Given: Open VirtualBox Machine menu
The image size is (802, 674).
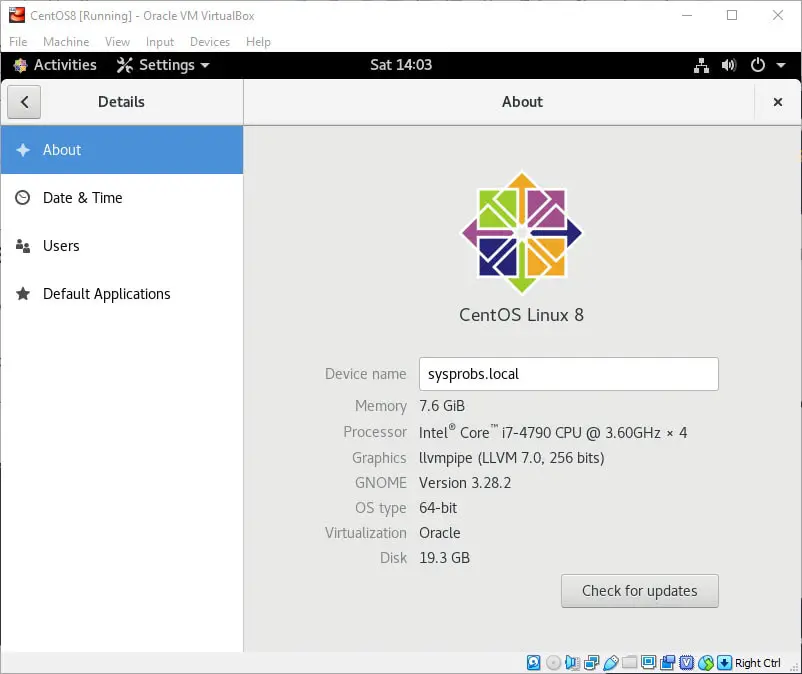Looking at the screenshot, I should [x=66, y=42].
